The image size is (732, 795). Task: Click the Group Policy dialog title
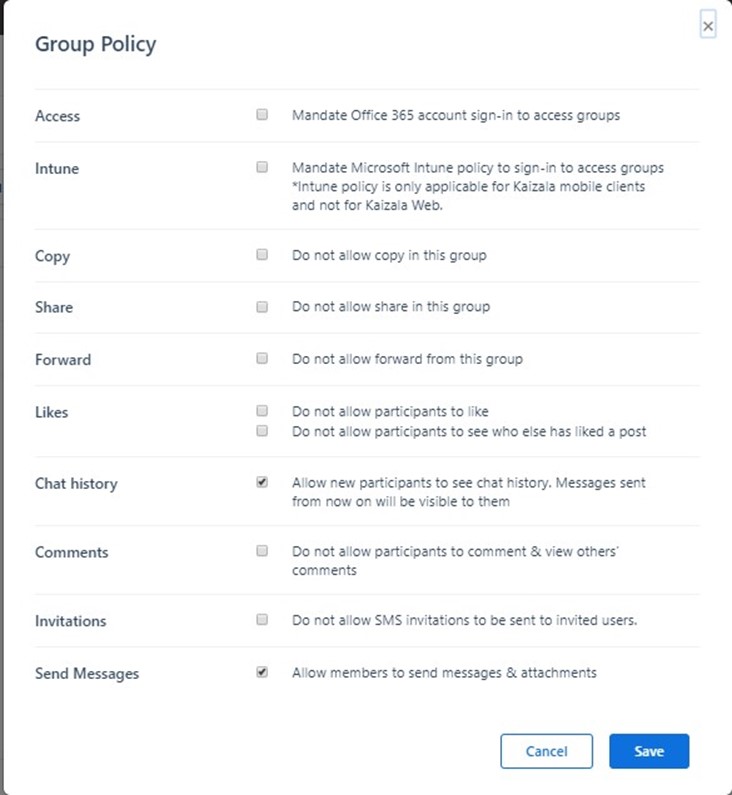tap(96, 45)
